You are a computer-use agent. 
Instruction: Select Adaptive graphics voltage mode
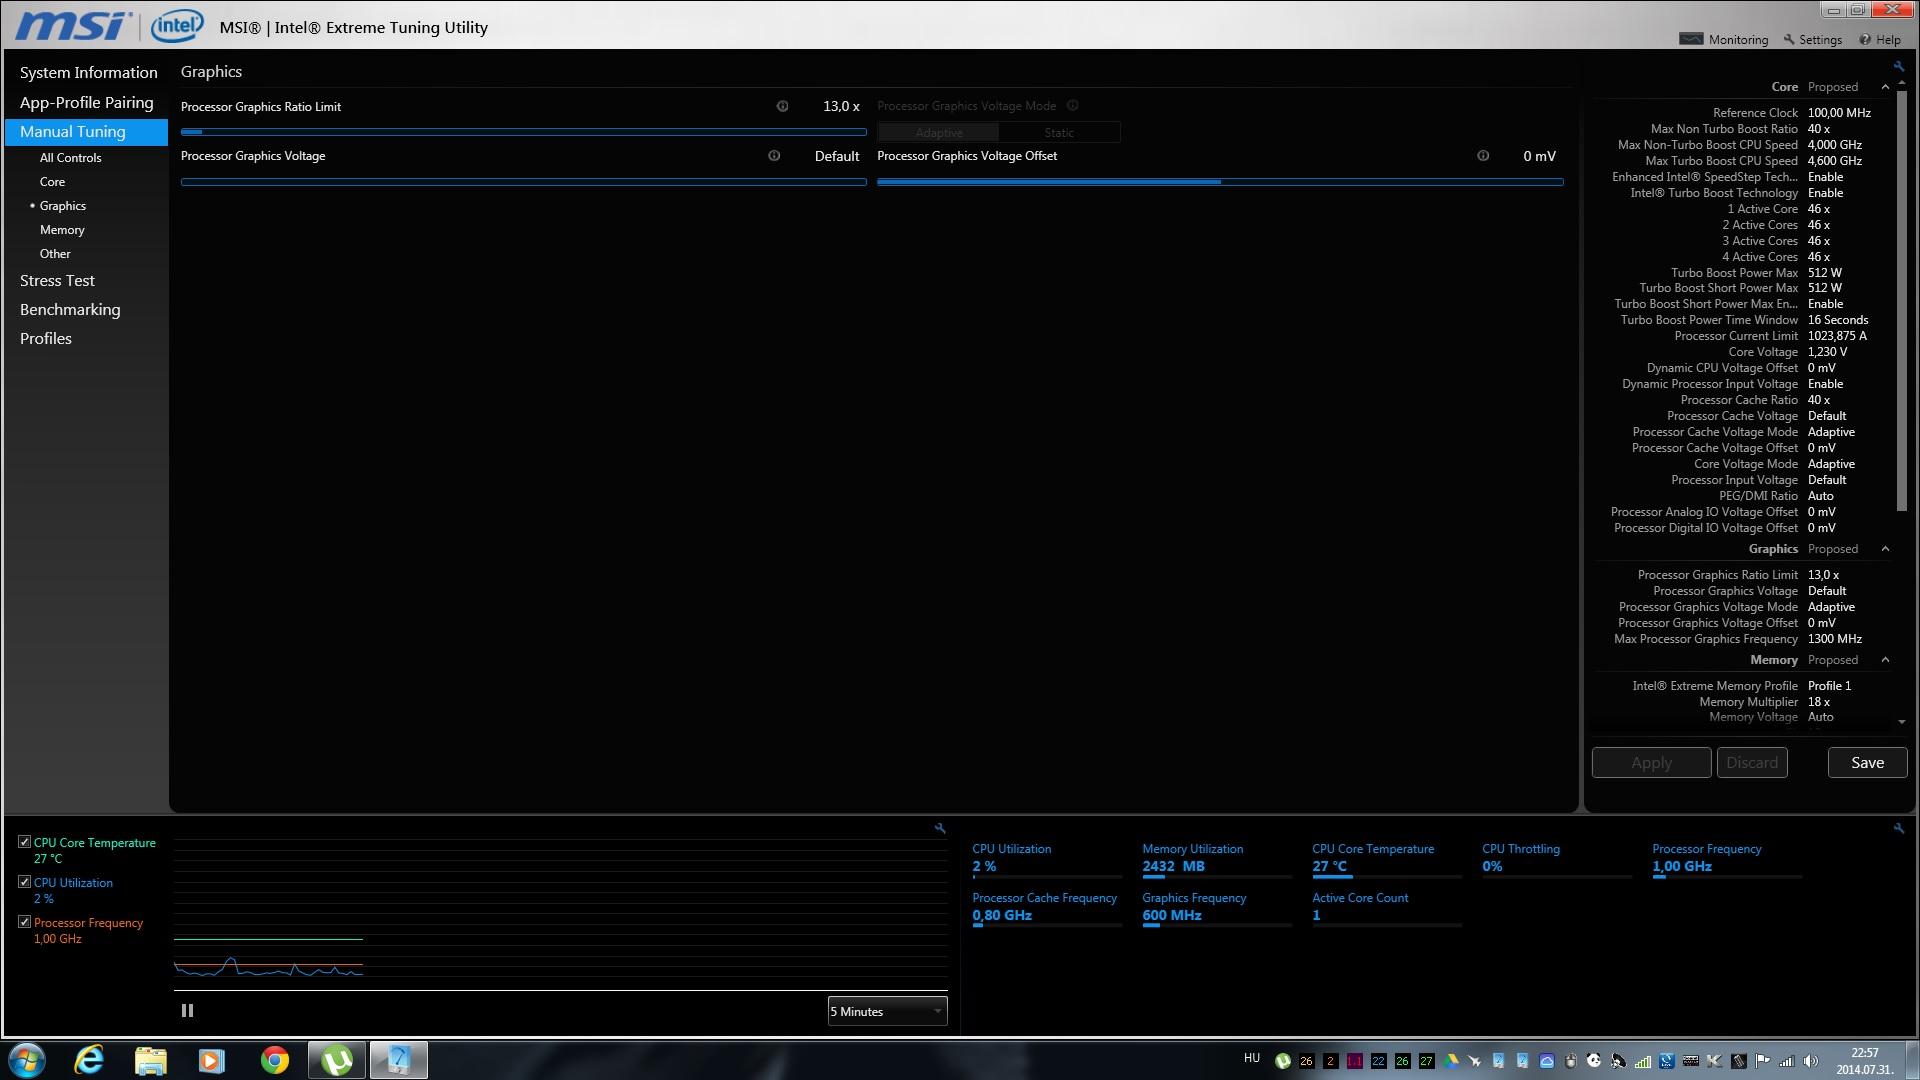coord(938,132)
